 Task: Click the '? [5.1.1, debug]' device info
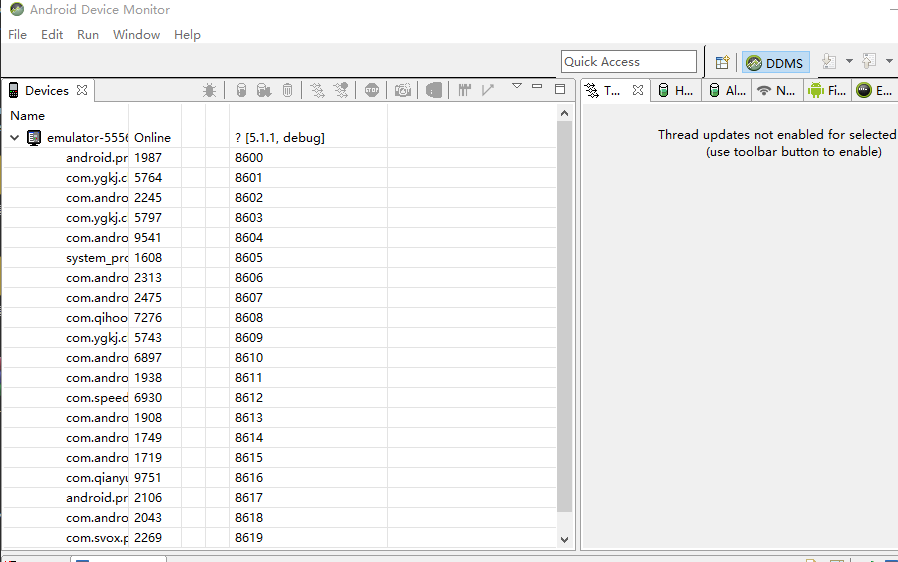(x=279, y=137)
